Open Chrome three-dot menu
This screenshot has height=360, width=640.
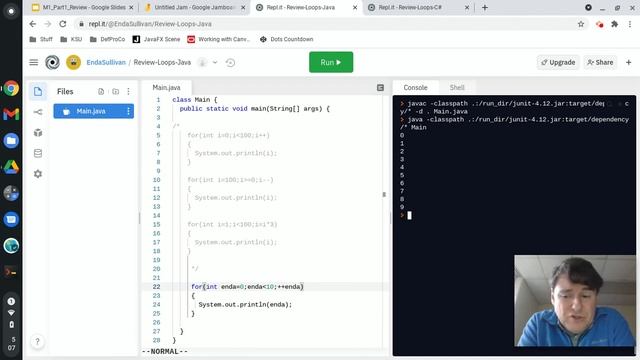click(630, 24)
